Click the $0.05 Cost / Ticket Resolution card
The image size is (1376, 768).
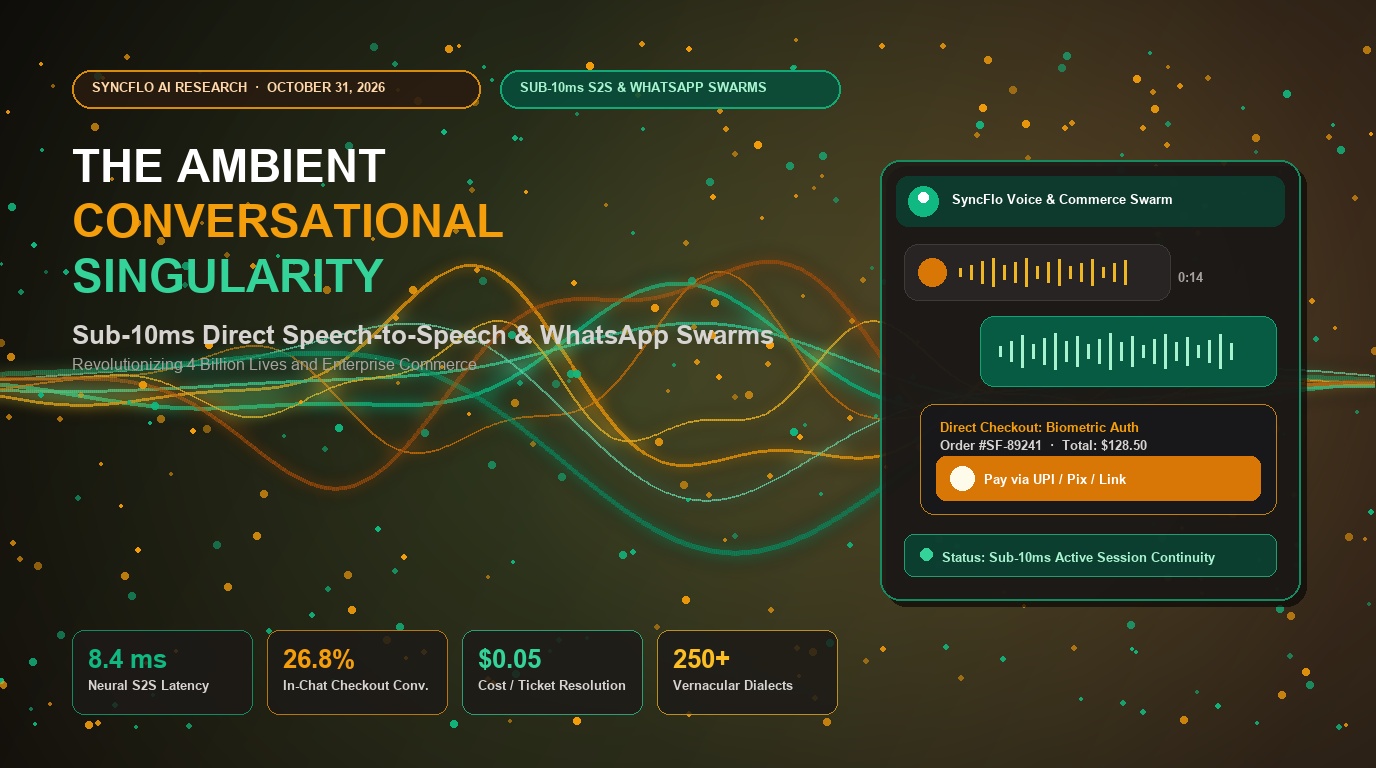click(552, 672)
